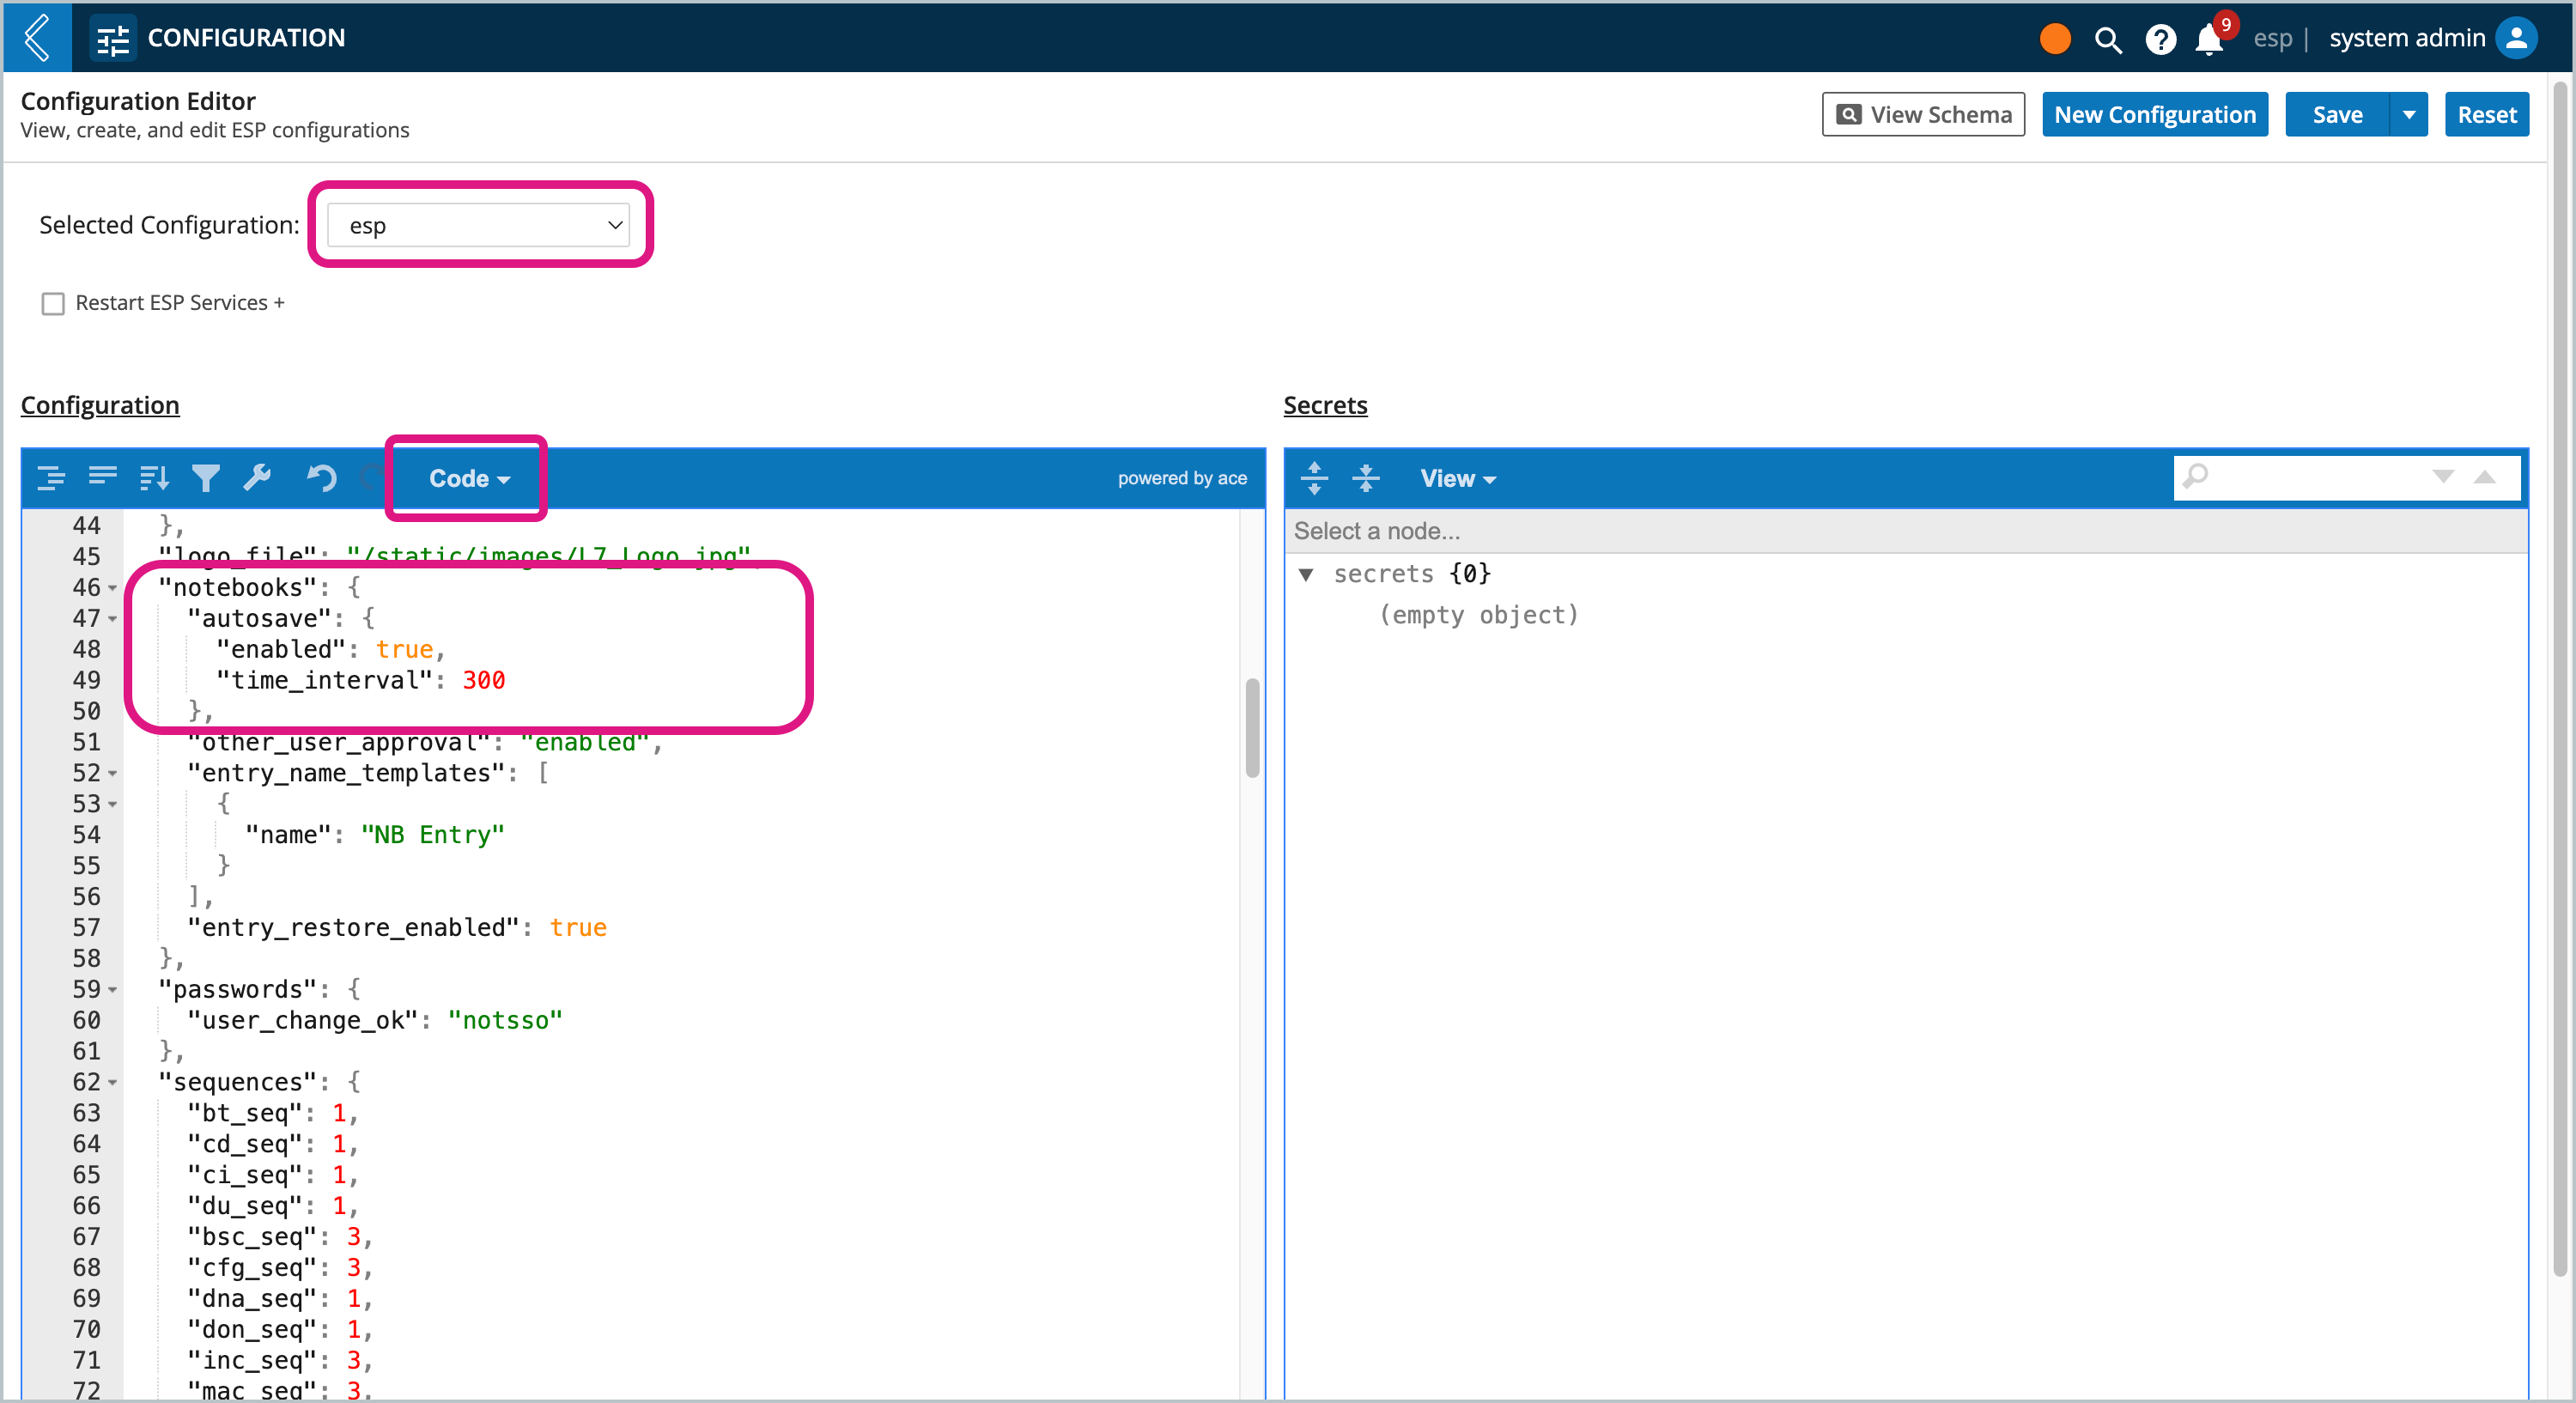Screen dimensions: 2576x1403
Task: Click the View Schema button
Action: coord(1921,114)
